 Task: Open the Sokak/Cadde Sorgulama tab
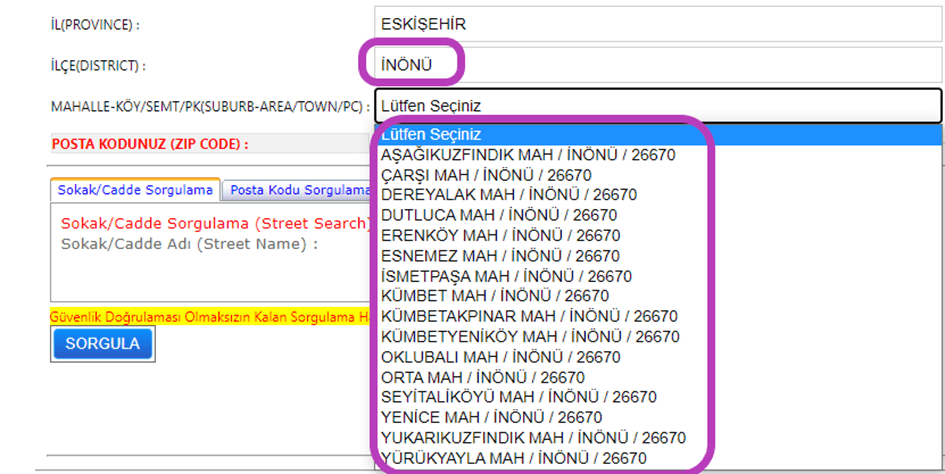pos(135,189)
